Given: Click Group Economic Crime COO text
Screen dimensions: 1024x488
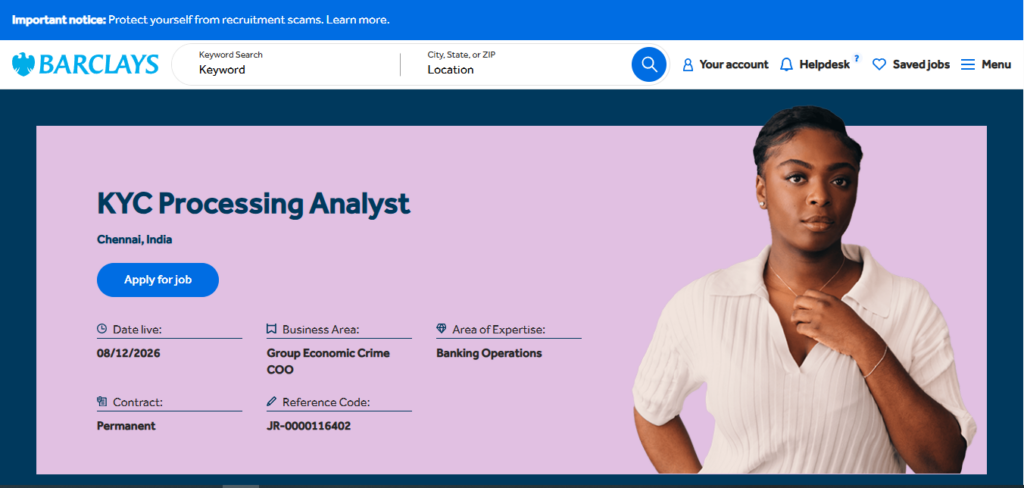Looking at the screenshot, I should pos(328,361).
